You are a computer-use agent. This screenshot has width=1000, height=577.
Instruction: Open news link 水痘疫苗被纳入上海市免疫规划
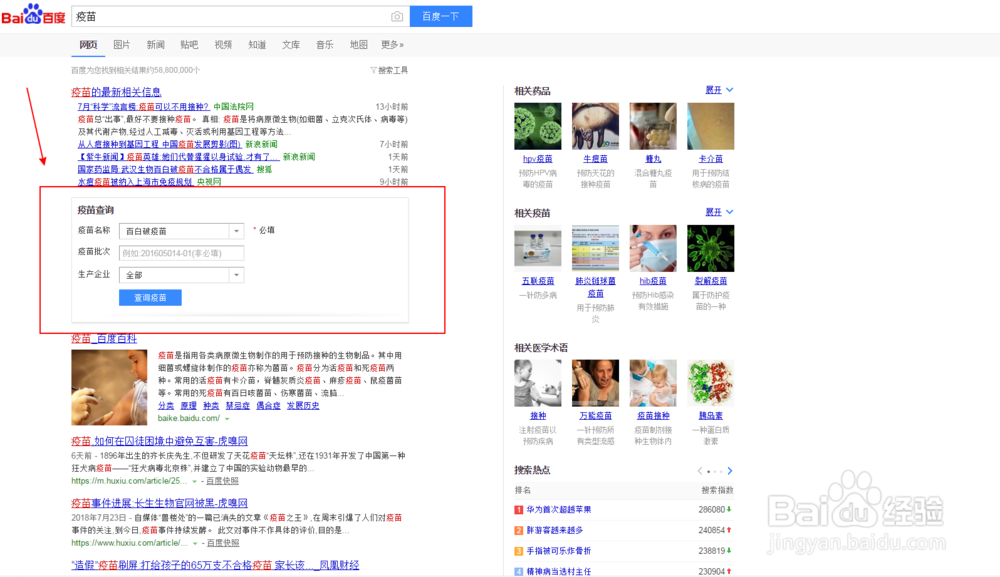click(x=135, y=182)
